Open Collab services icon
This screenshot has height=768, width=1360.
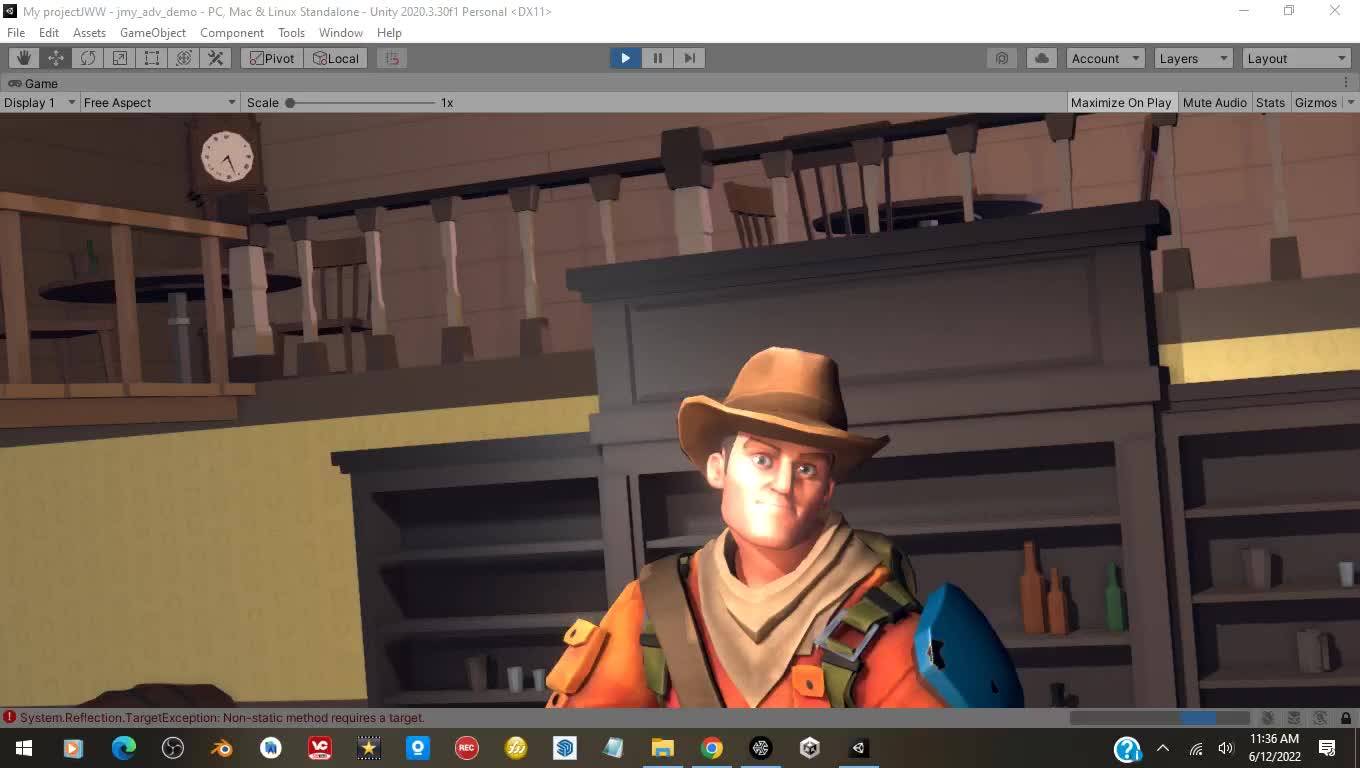pyautogui.click(x=1002, y=58)
